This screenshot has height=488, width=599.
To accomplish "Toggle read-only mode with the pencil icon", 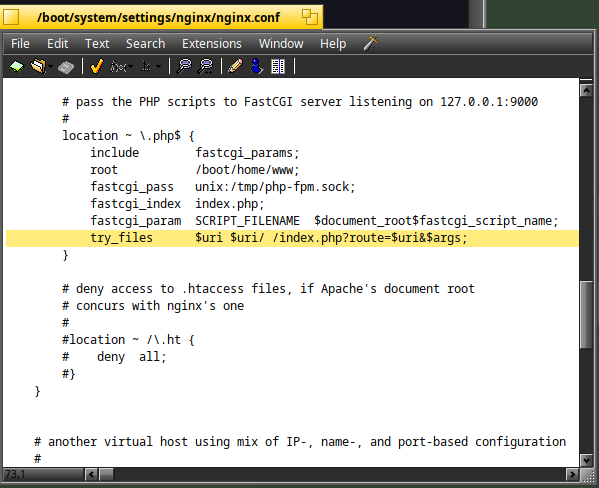I will [235, 66].
